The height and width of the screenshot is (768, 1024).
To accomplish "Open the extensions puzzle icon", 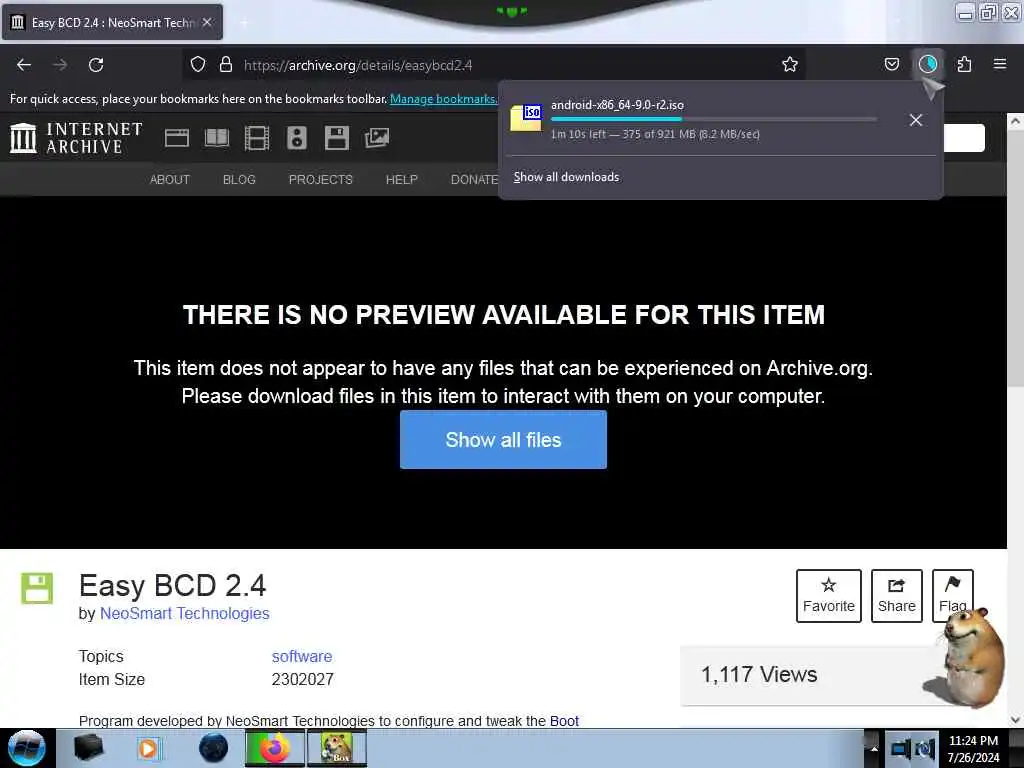I will click(965, 65).
